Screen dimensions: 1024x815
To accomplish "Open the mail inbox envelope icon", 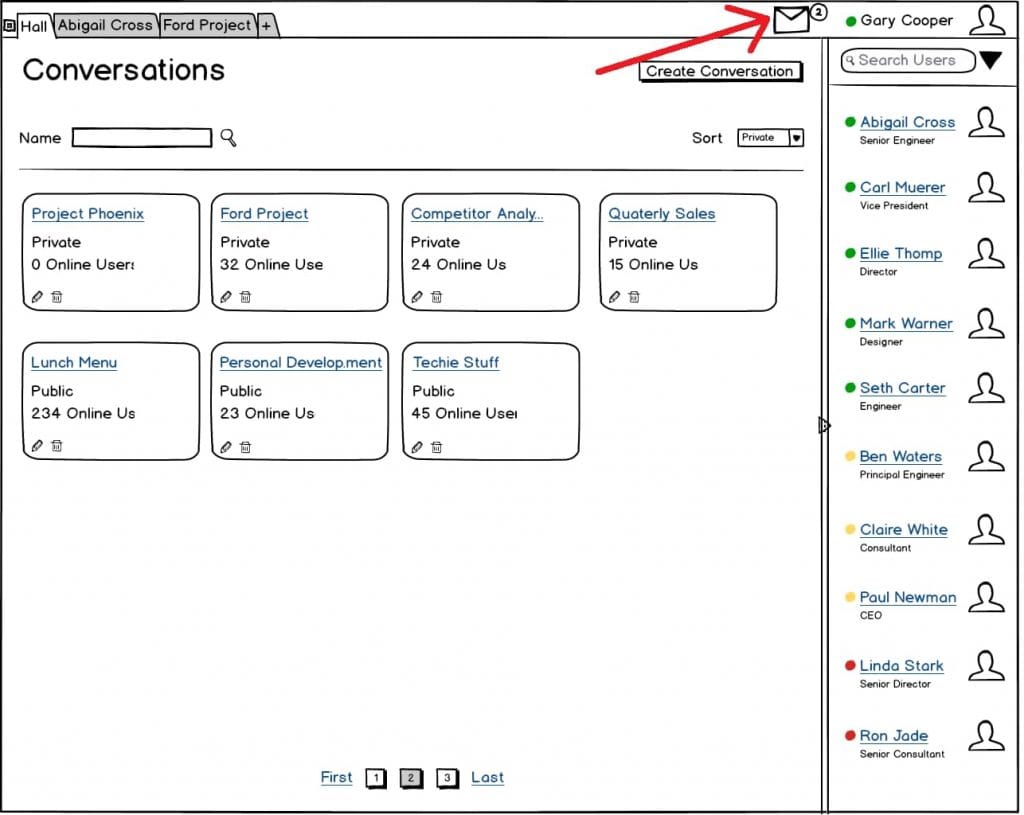I will tap(790, 19).
